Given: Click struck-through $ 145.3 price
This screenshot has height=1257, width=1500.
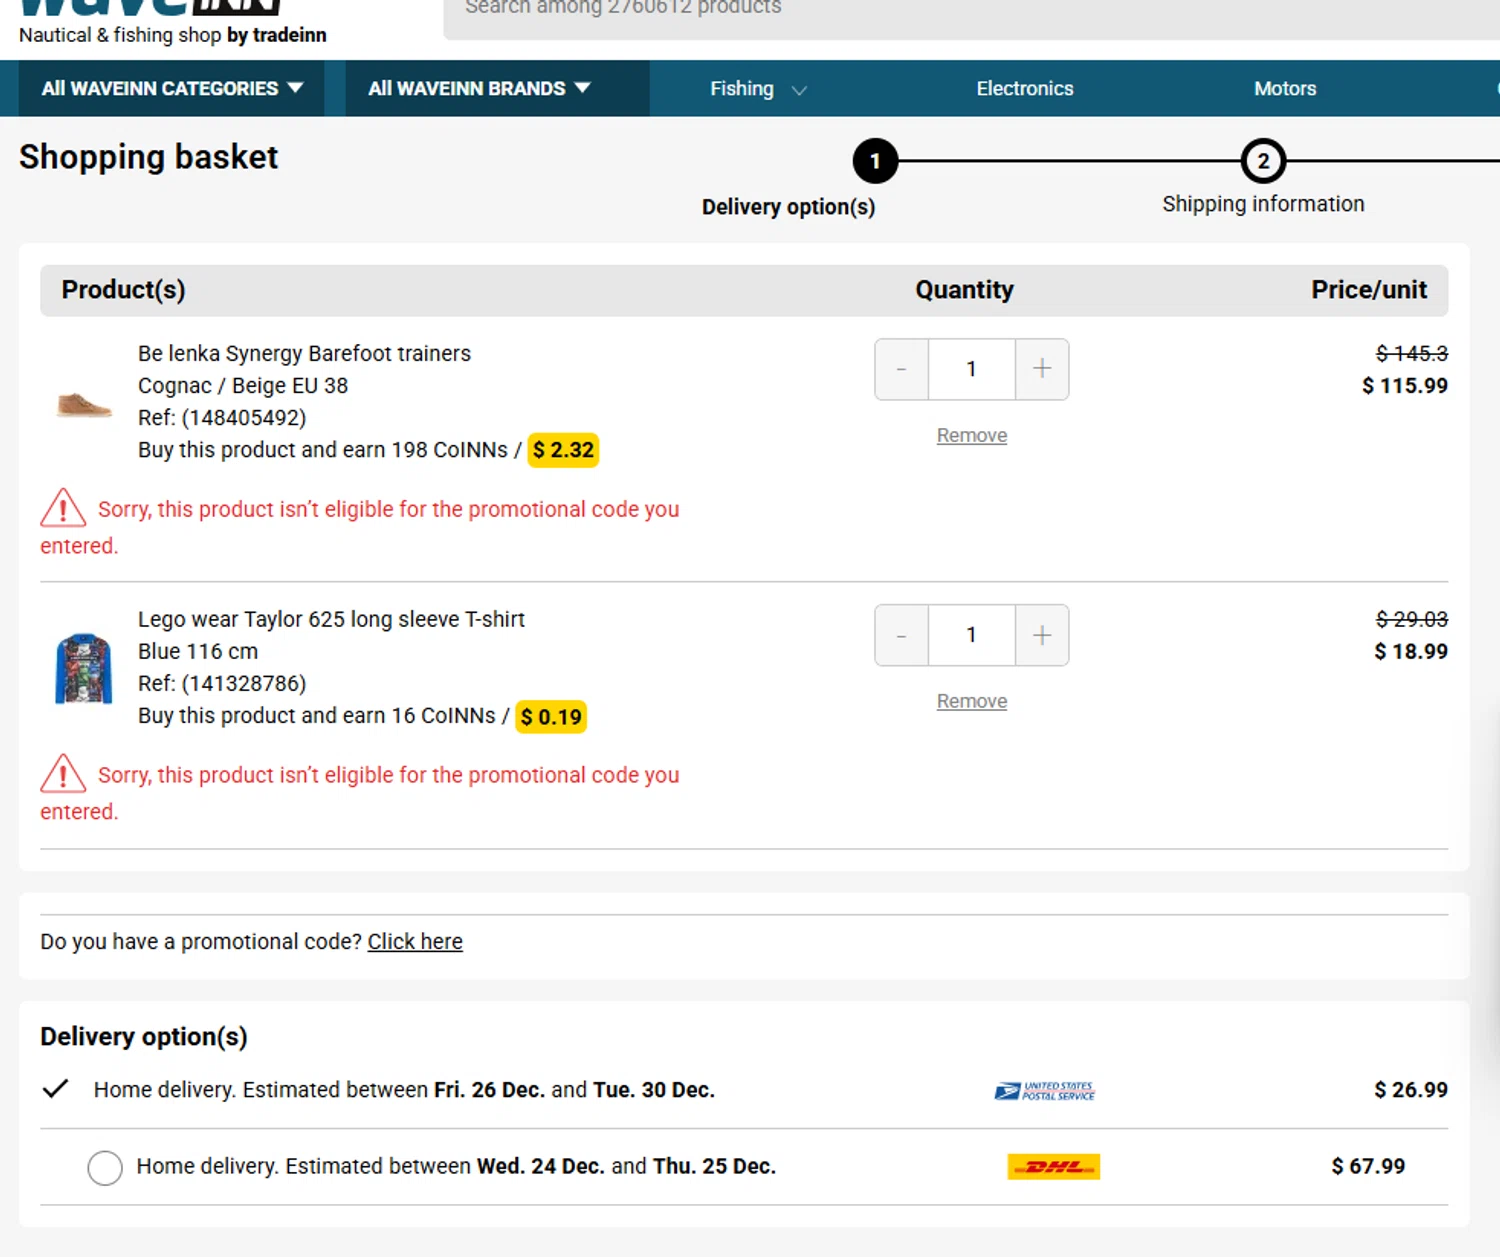Looking at the screenshot, I should point(1411,353).
